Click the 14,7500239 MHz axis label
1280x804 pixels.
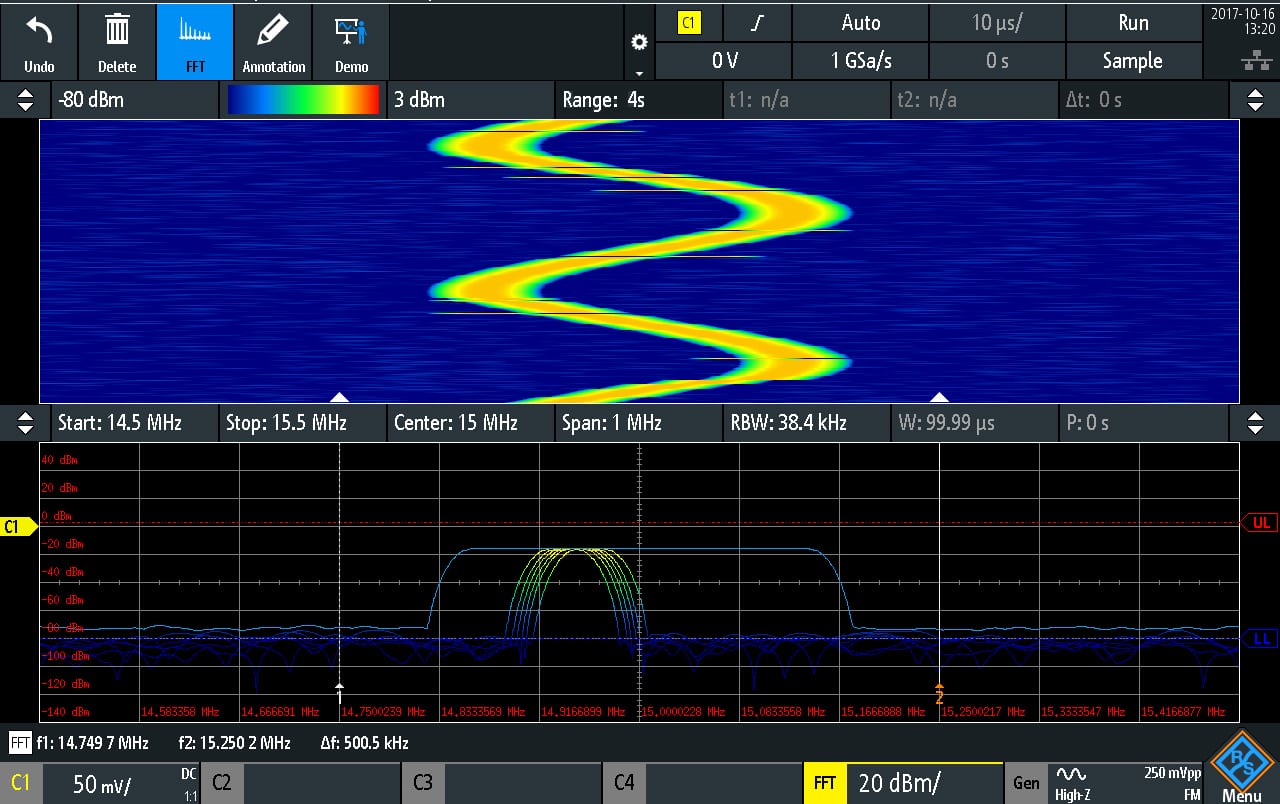[x=383, y=712]
